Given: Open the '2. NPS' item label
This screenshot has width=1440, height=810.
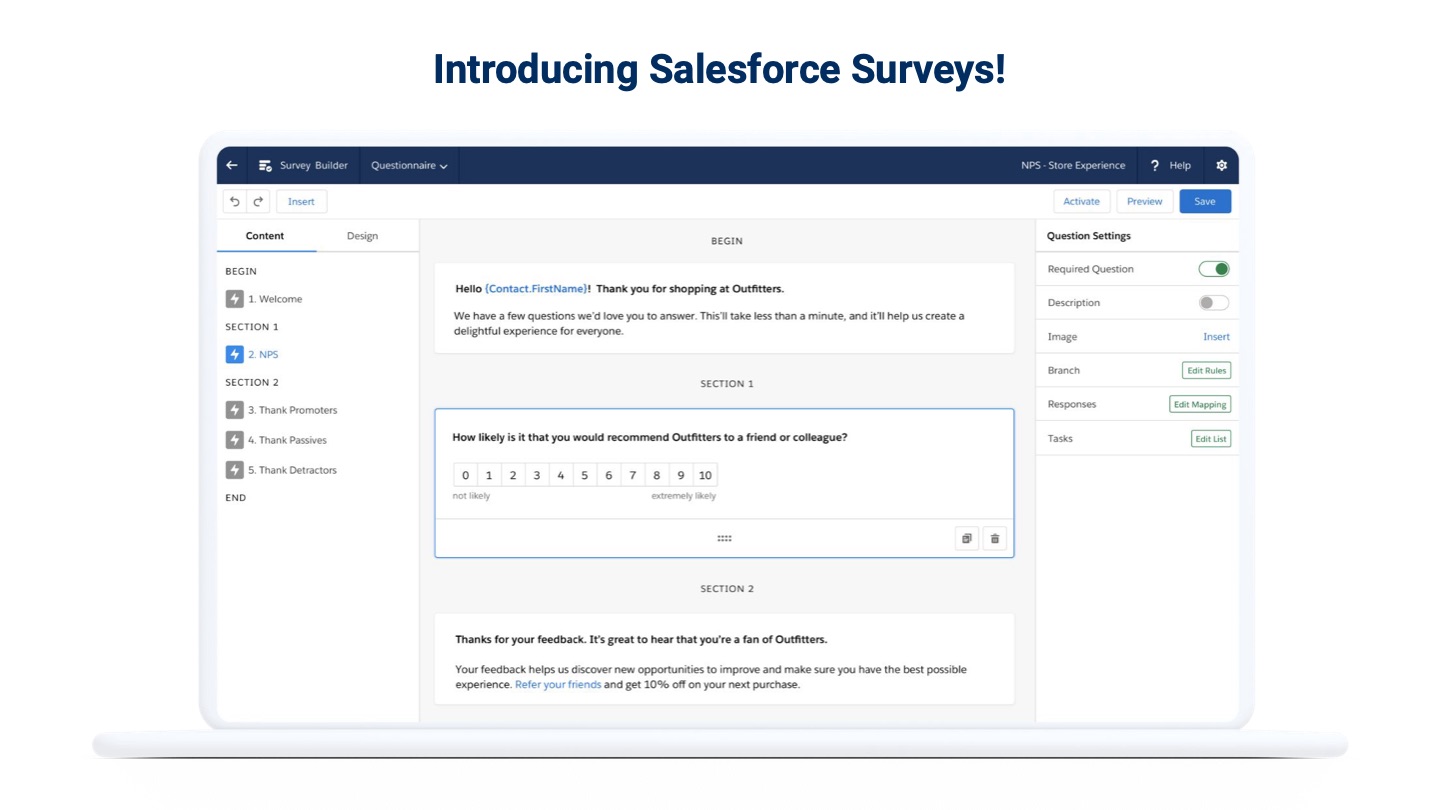Looking at the screenshot, I should (263, 354).
